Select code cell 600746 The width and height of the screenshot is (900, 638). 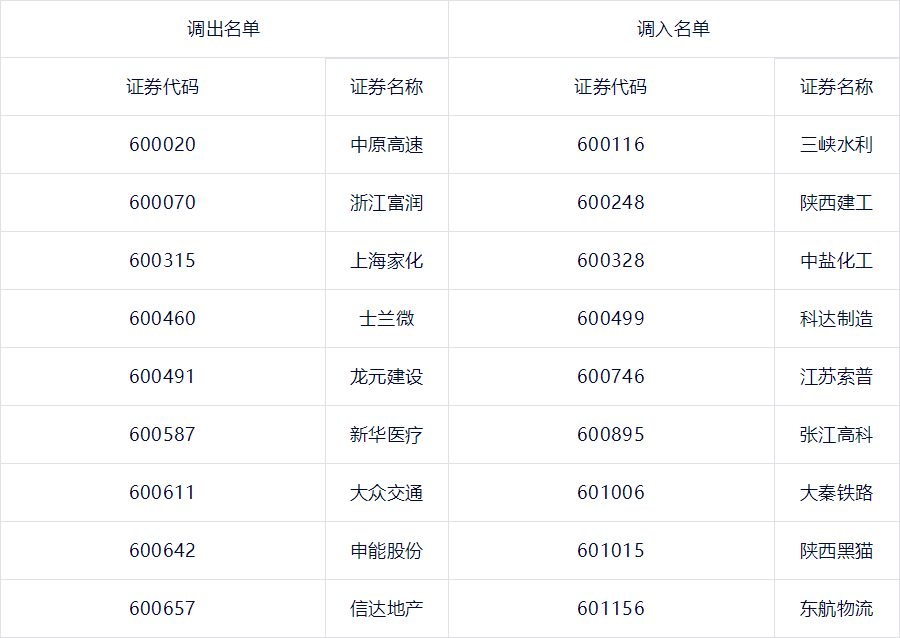click(611, 376)
